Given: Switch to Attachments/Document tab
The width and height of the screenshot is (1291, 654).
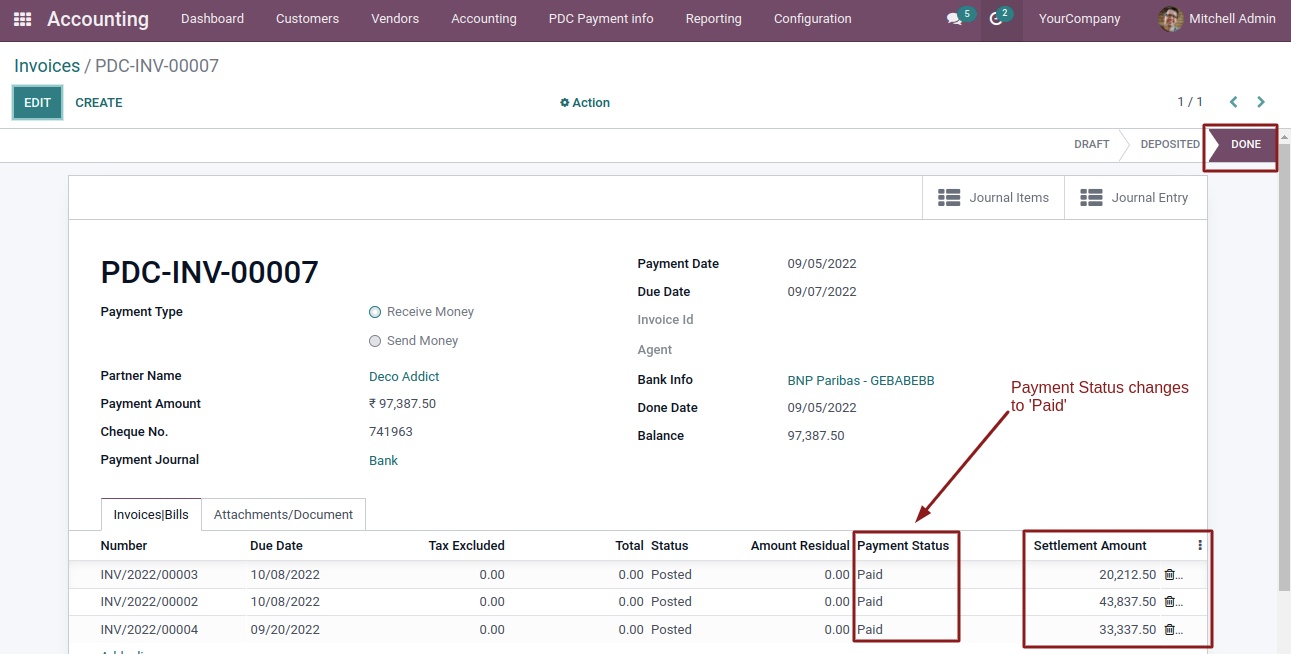Looking at the screenshot, I should (x=283, y=515).
